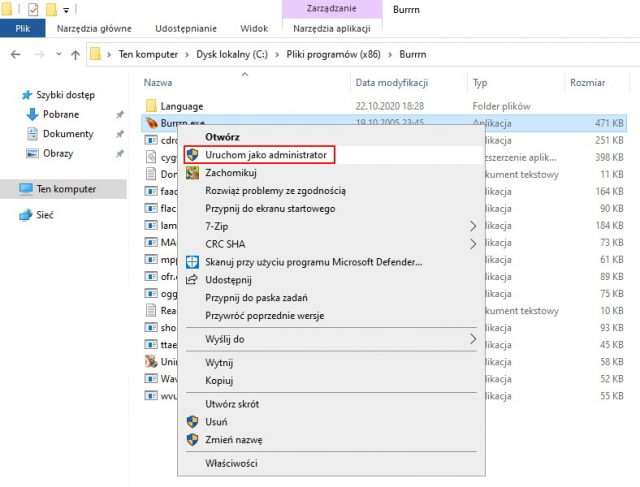640x487 pixels.
Task: Open Sieć in navigation pane
Action: 44,215
